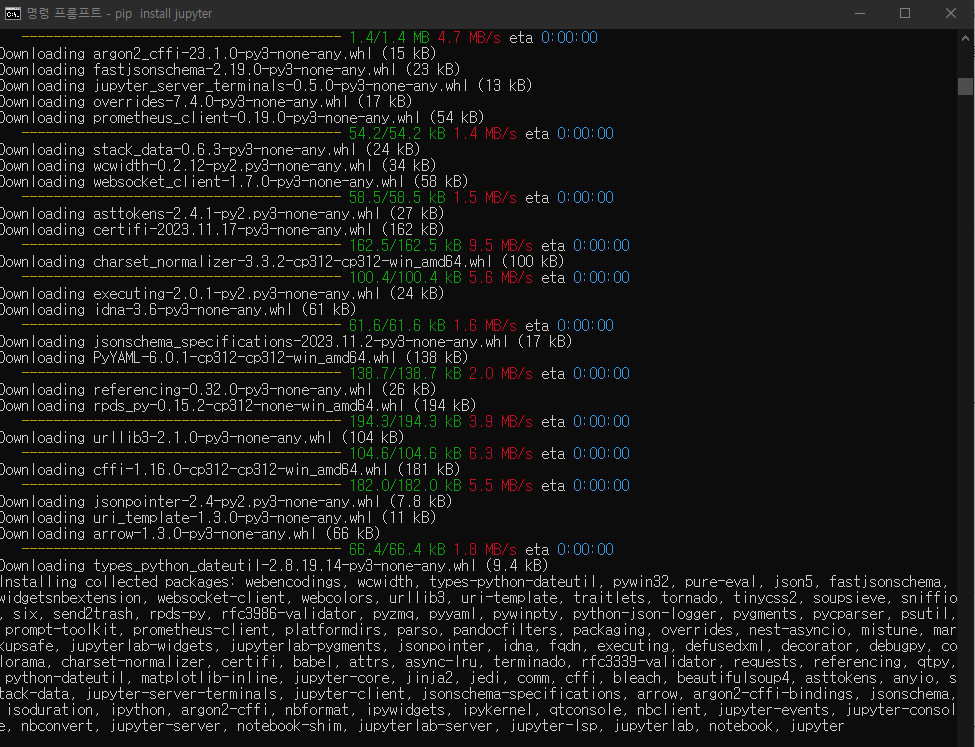Click the 162.5/162.5 kB progress text
Screen dimensions: 975x747
tap(405, 246)
